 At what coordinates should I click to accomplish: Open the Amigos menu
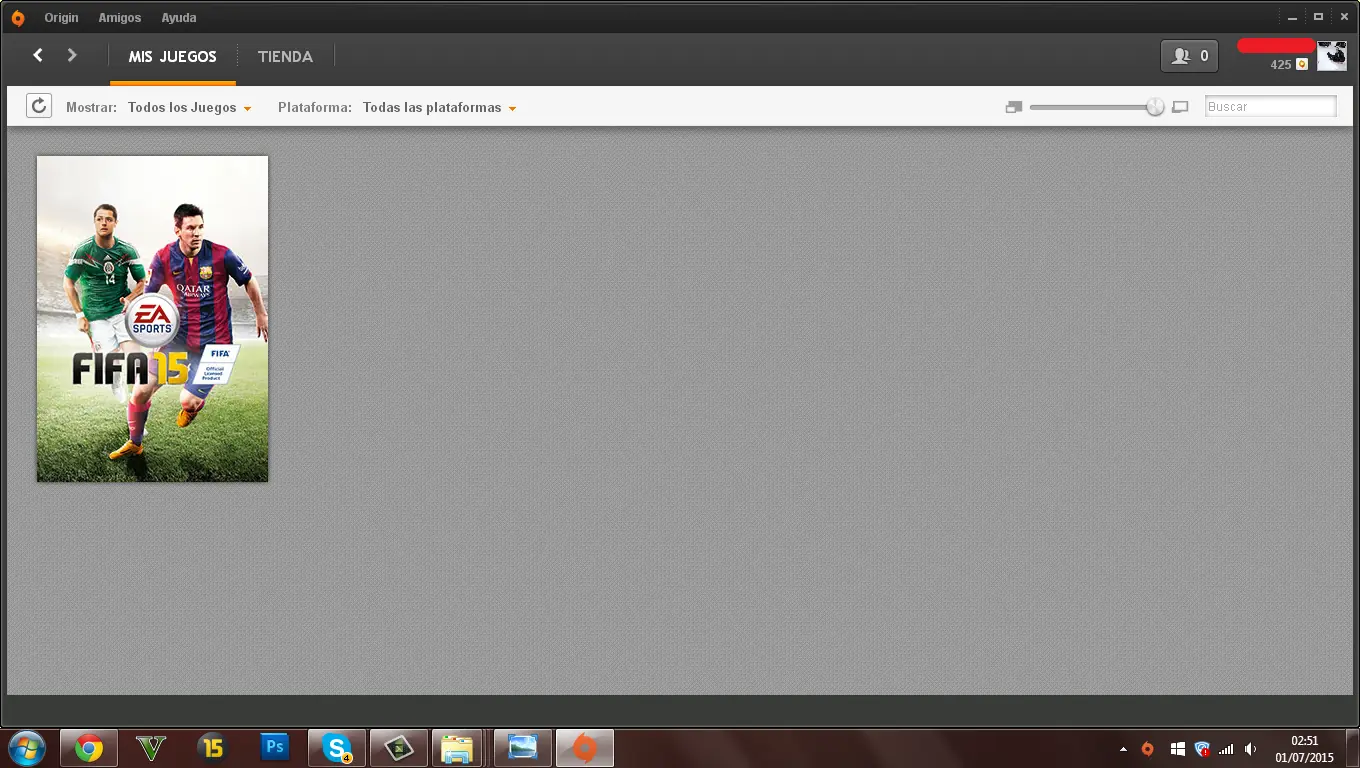pyautogui.click(x=120, y=18)
